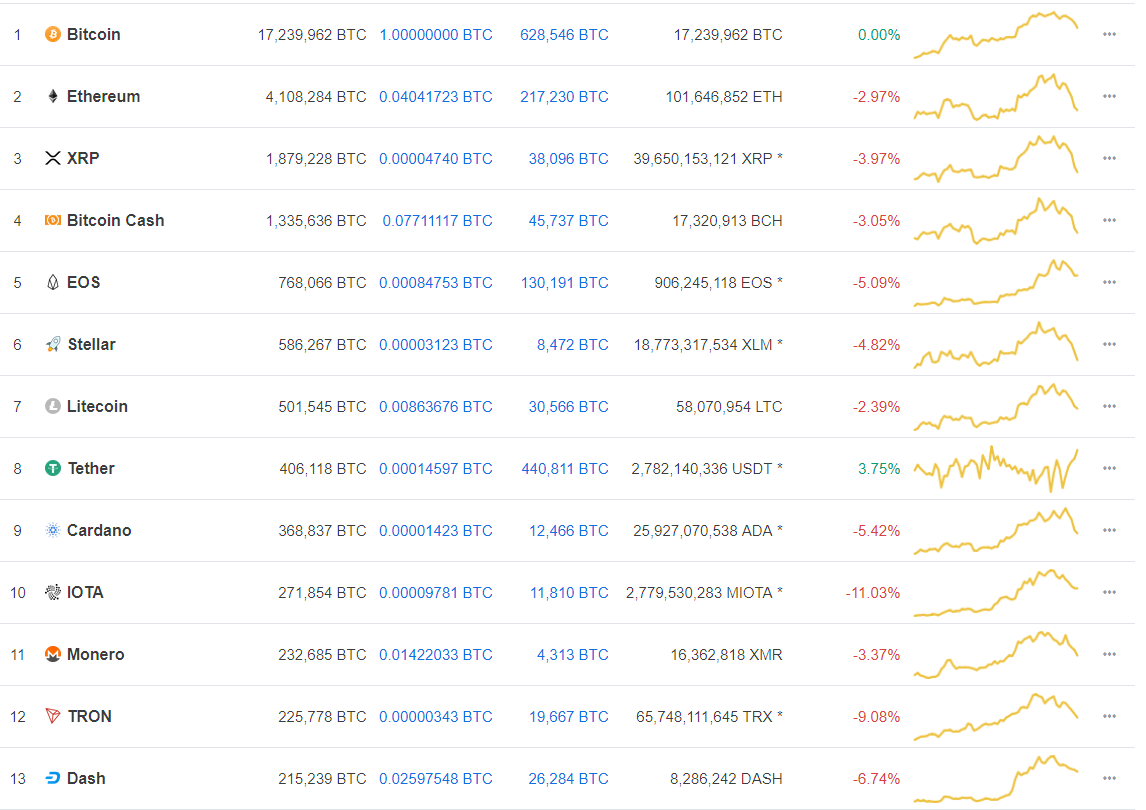Open the Bitcoin 7-day price chart
The width and height of the screenshot is (1146, 810).
click(995, 34)
